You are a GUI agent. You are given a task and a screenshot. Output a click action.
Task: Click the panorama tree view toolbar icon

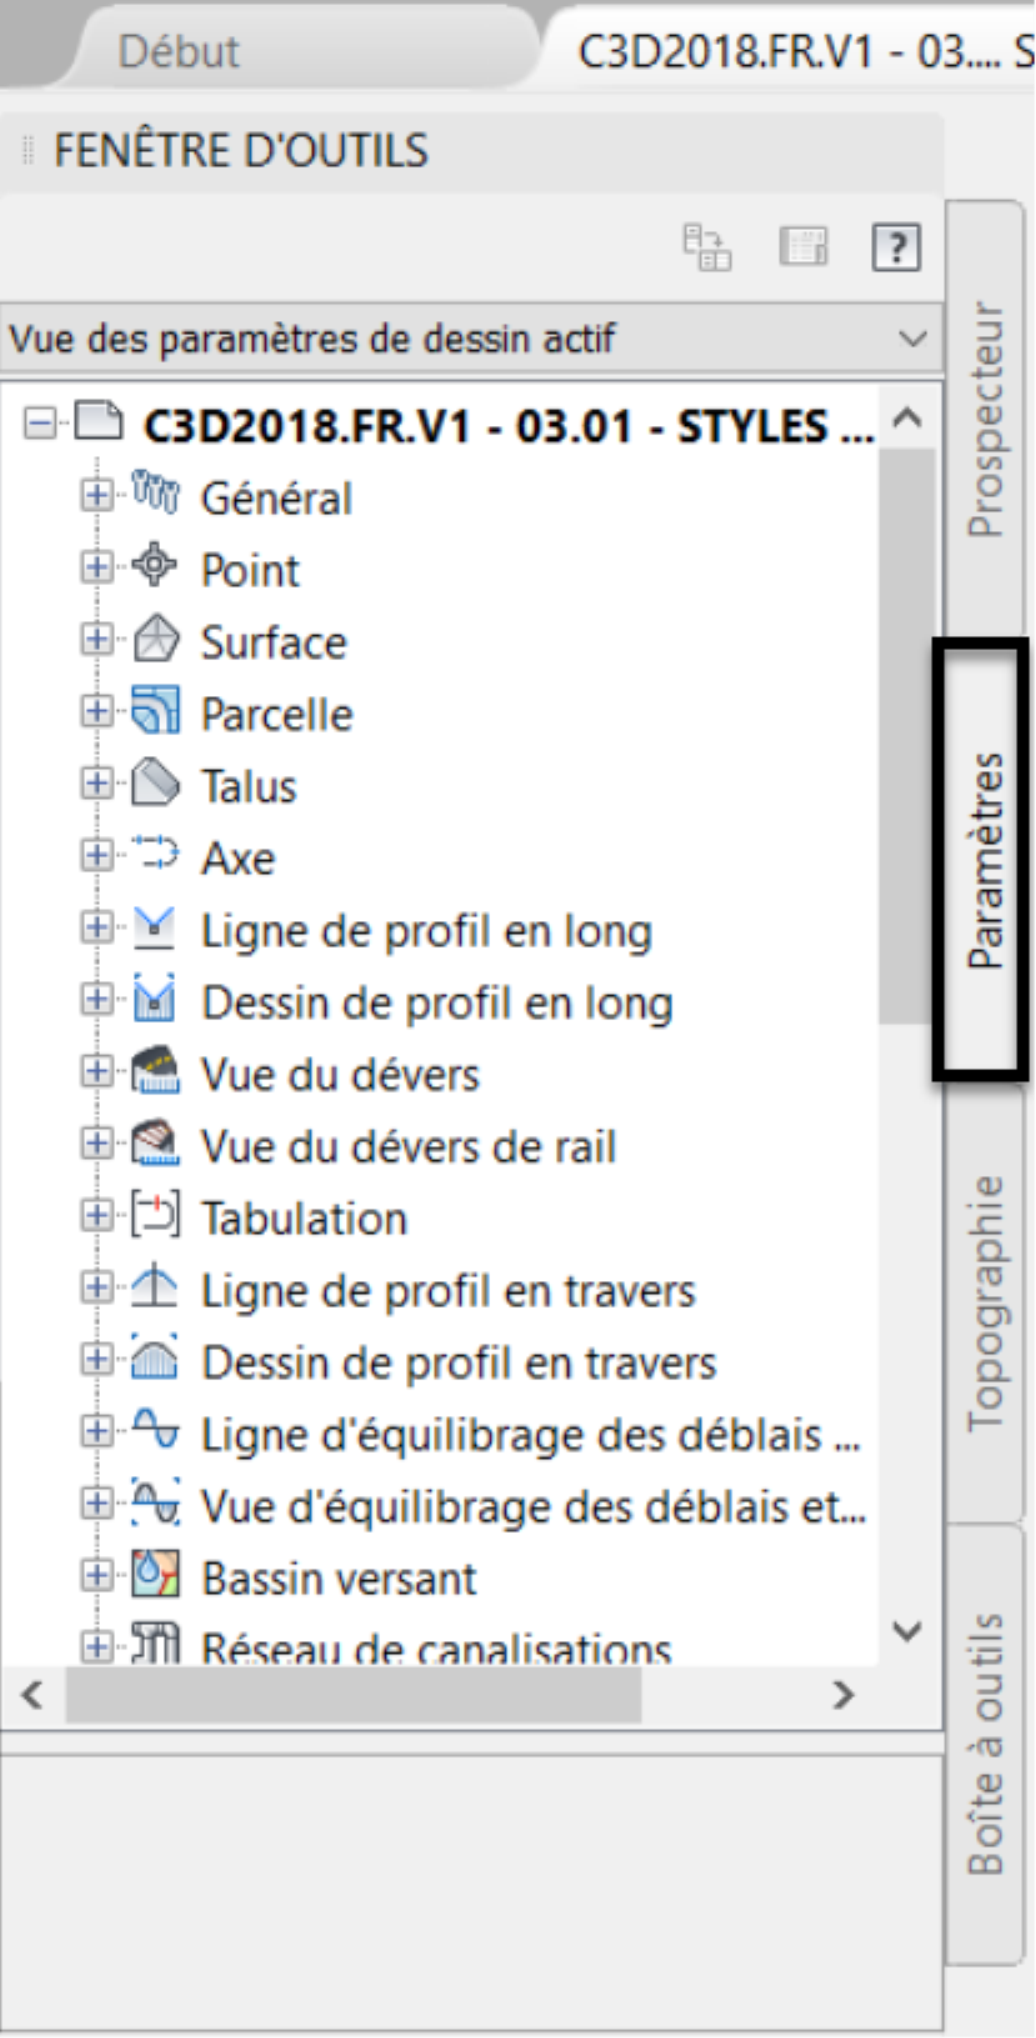[x=707, y=247]
